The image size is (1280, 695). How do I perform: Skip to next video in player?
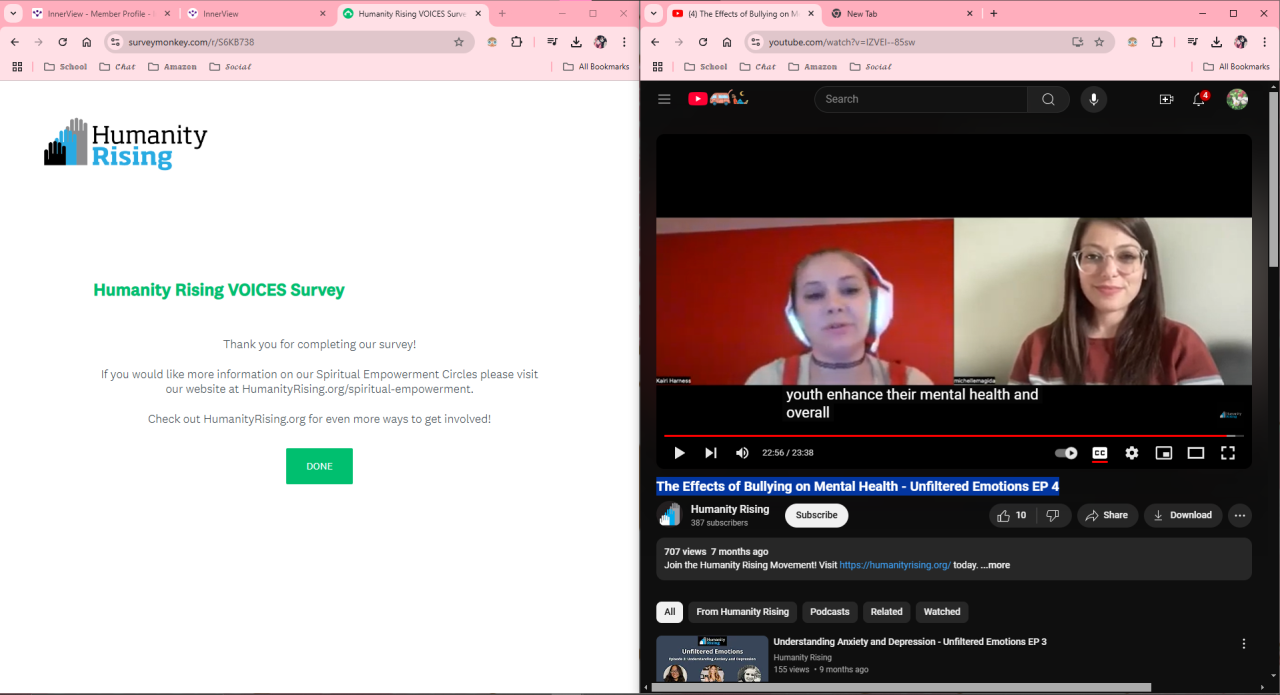pos(711,453)
